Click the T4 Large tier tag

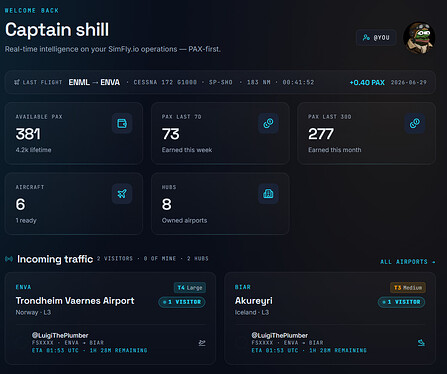(x=190, y=288)
